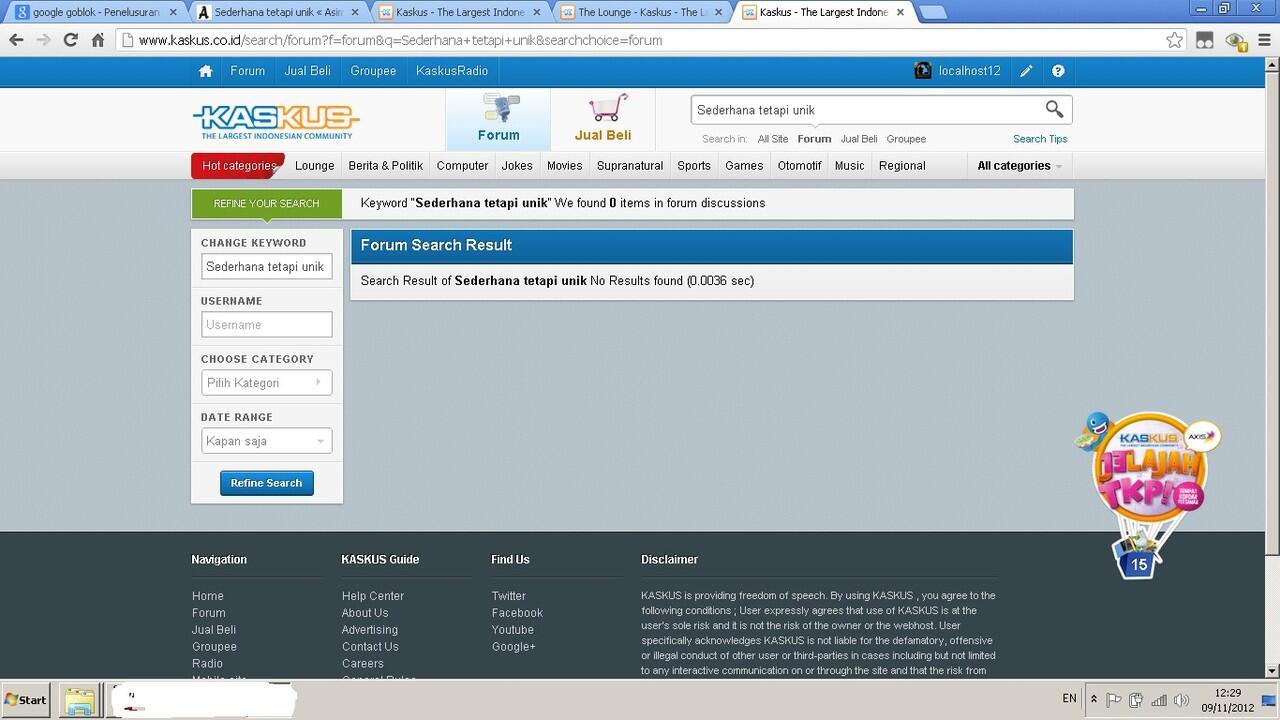
Task: Open the Music category
Action: tap(849, 166)
